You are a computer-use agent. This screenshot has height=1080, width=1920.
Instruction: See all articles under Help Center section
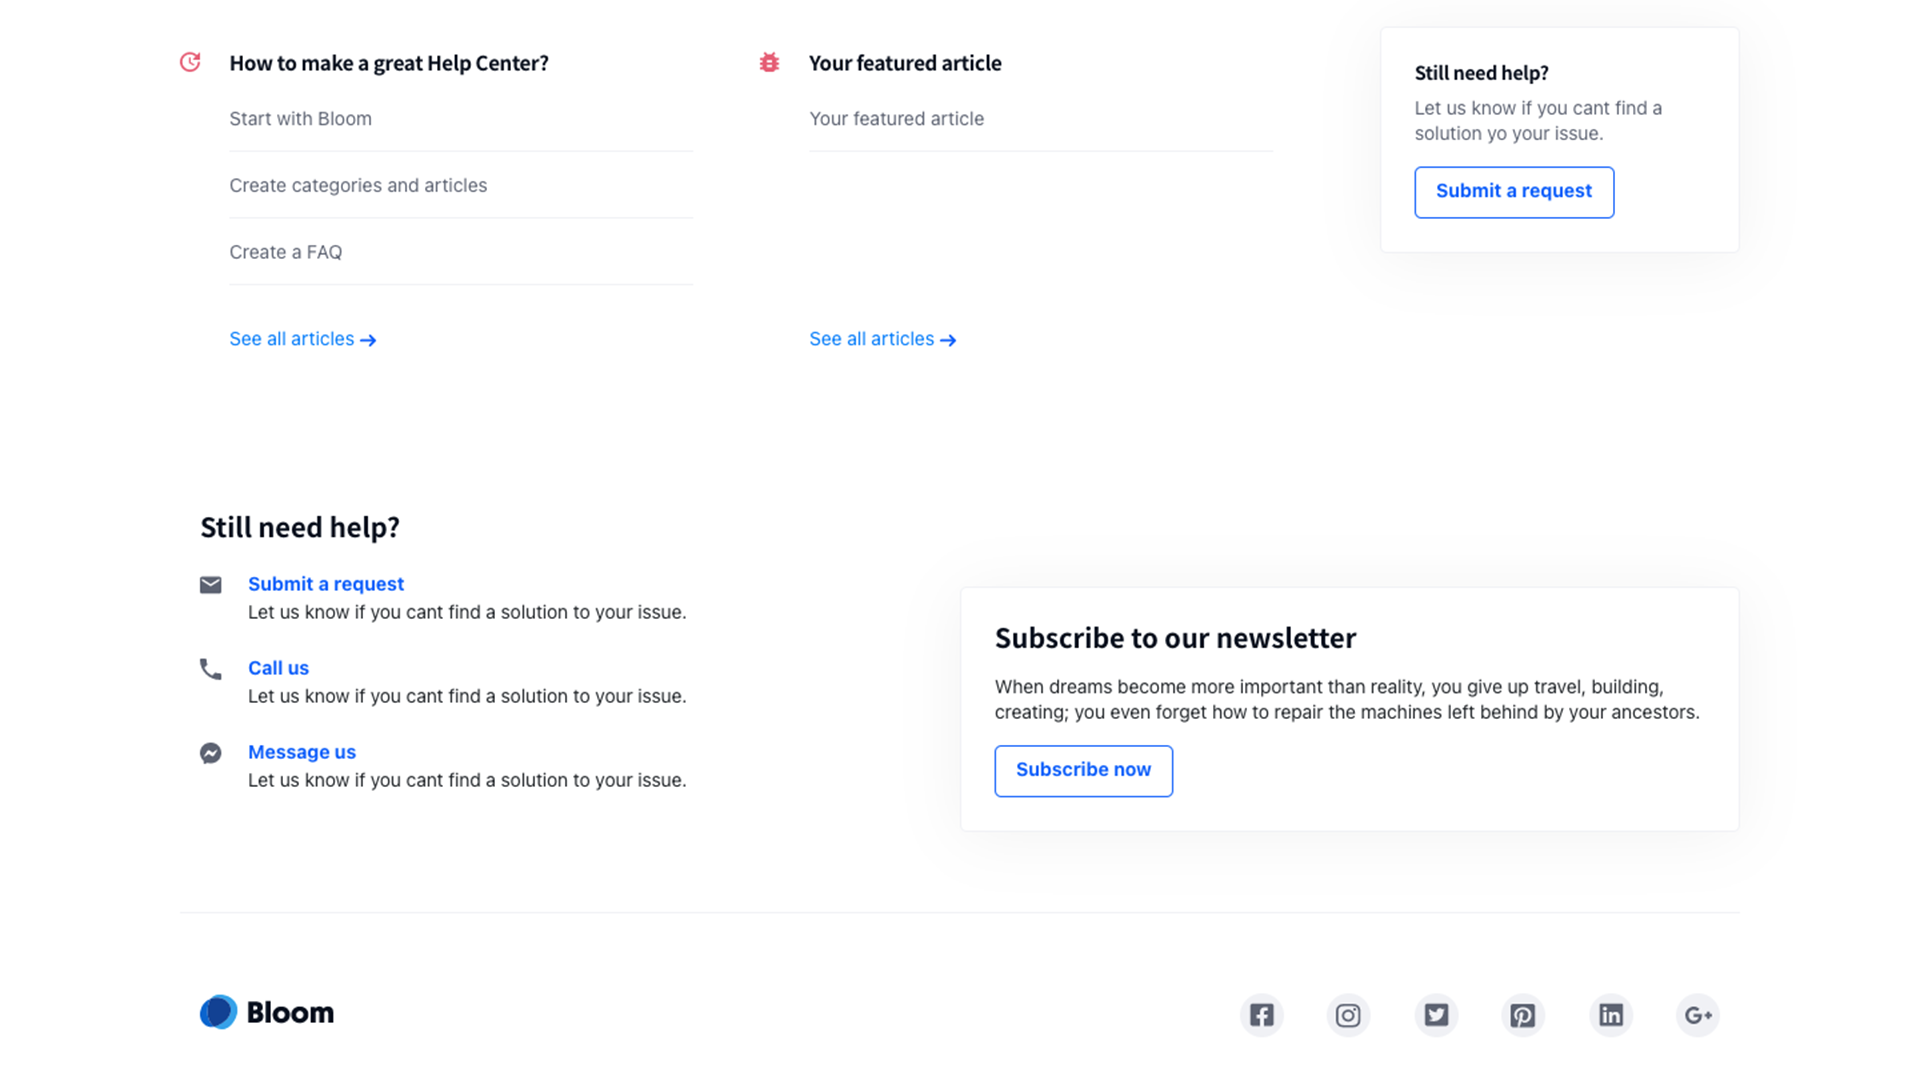[302, 340]
